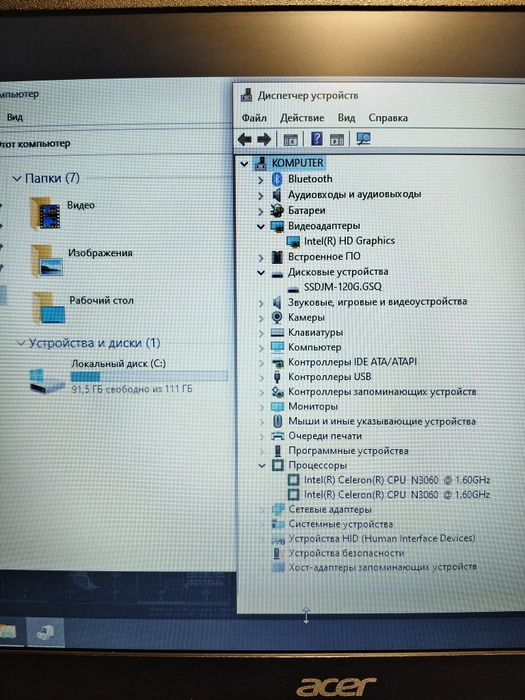Select the Компьютер category row
Screen dimensions: 525x700
[x=314, y=347]
